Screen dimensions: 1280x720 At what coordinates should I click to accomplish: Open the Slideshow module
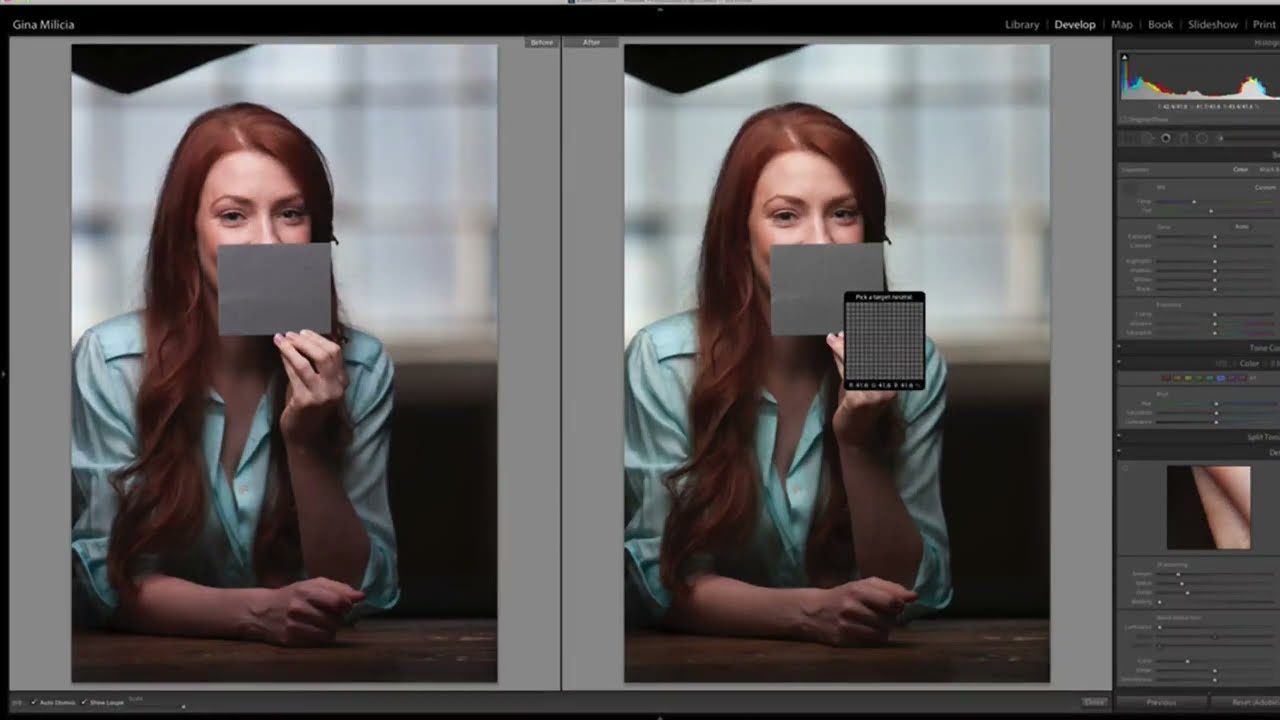coord(1213,24)
